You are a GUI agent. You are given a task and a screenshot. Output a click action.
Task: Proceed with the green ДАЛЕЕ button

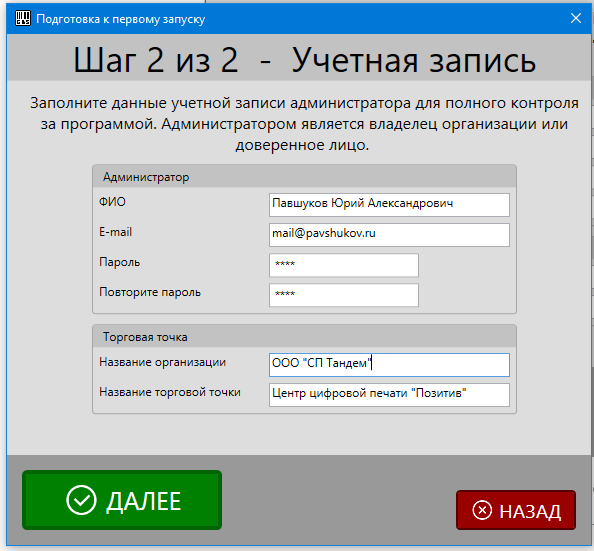[122, 500]
